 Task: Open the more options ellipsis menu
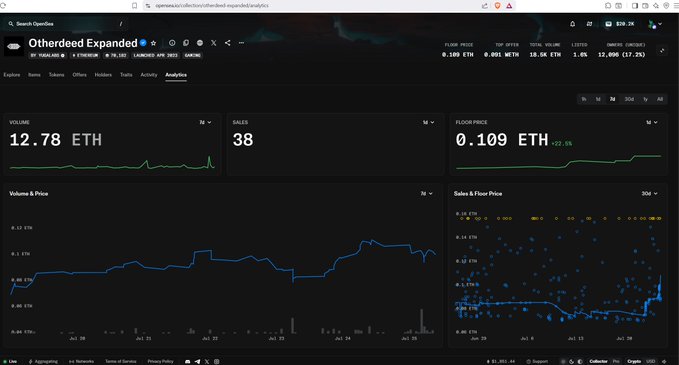click(241, 43)
